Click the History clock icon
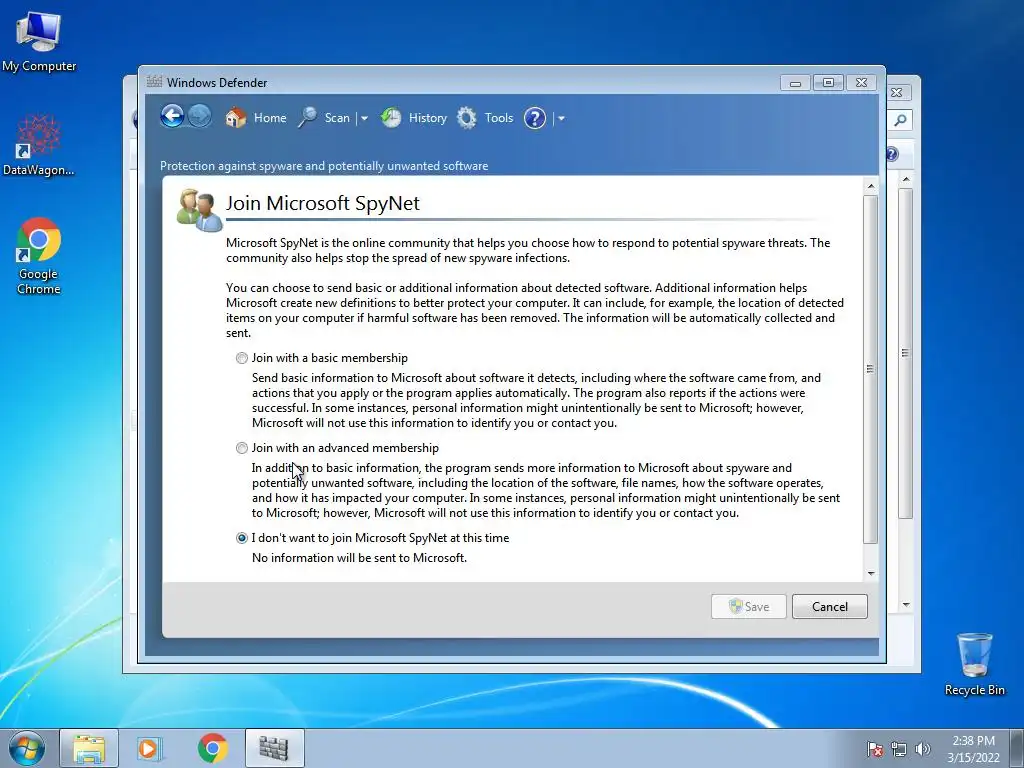The image size is (1024, 768). [x=391, y=118]
